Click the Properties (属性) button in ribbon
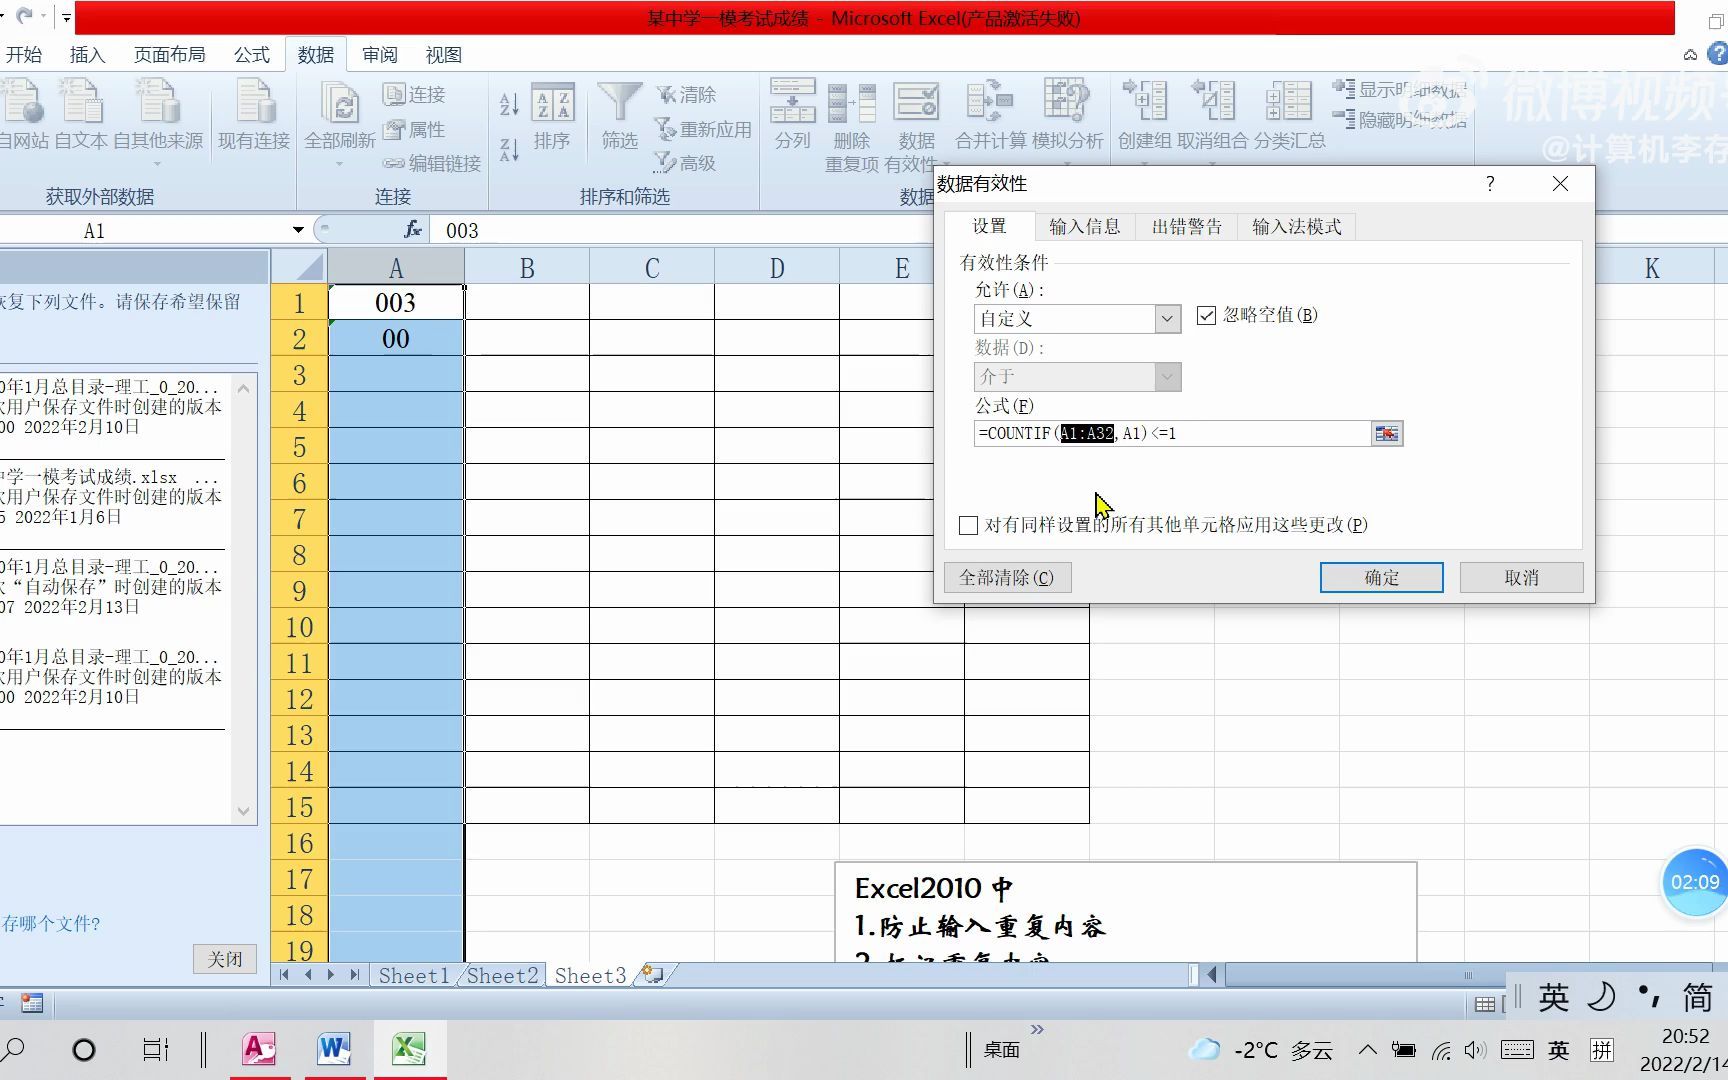The height and width of the screenshot is (1080, 1728). (x=415, y=129)
